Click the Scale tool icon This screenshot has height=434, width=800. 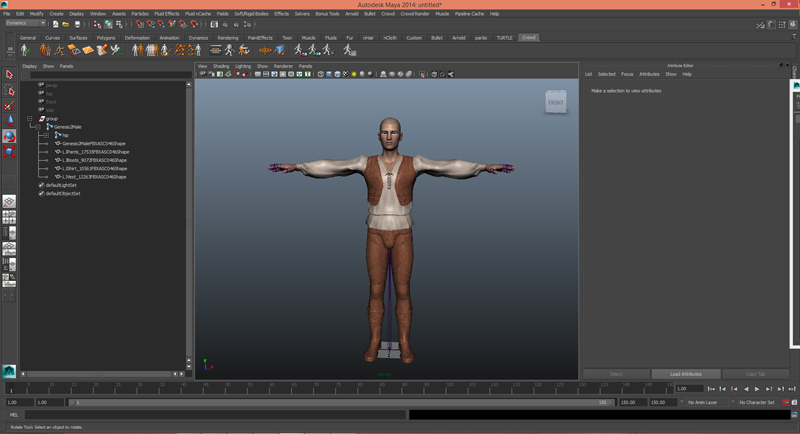tap(9, 152)
